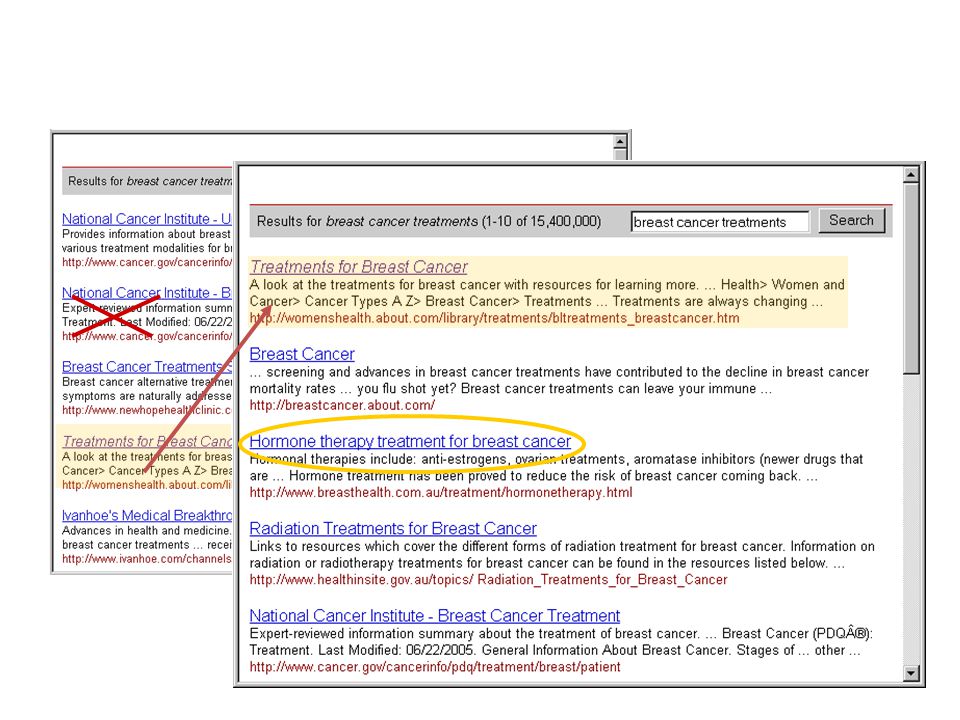This screenshot has height=720, width=960.
Task: Open the Breast Cancer result link
Action: point(302,354)
